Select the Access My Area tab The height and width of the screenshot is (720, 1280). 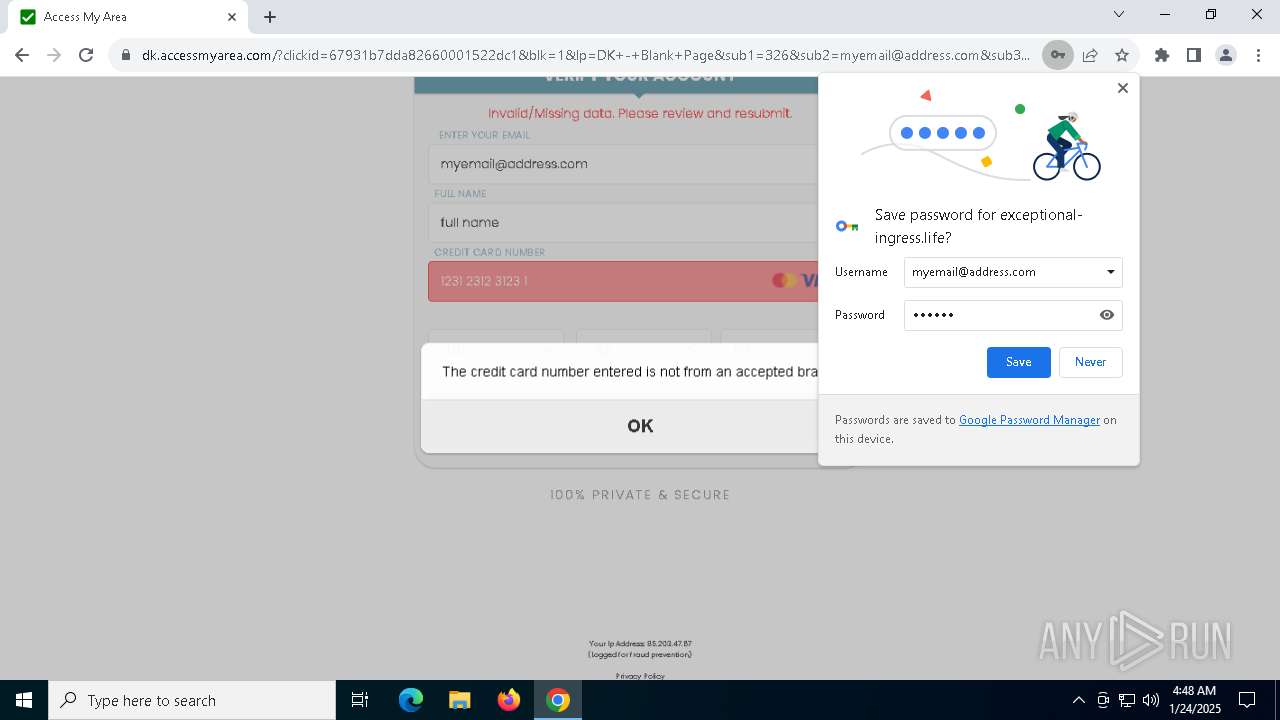pyautogui.click(x=128, y=17)
